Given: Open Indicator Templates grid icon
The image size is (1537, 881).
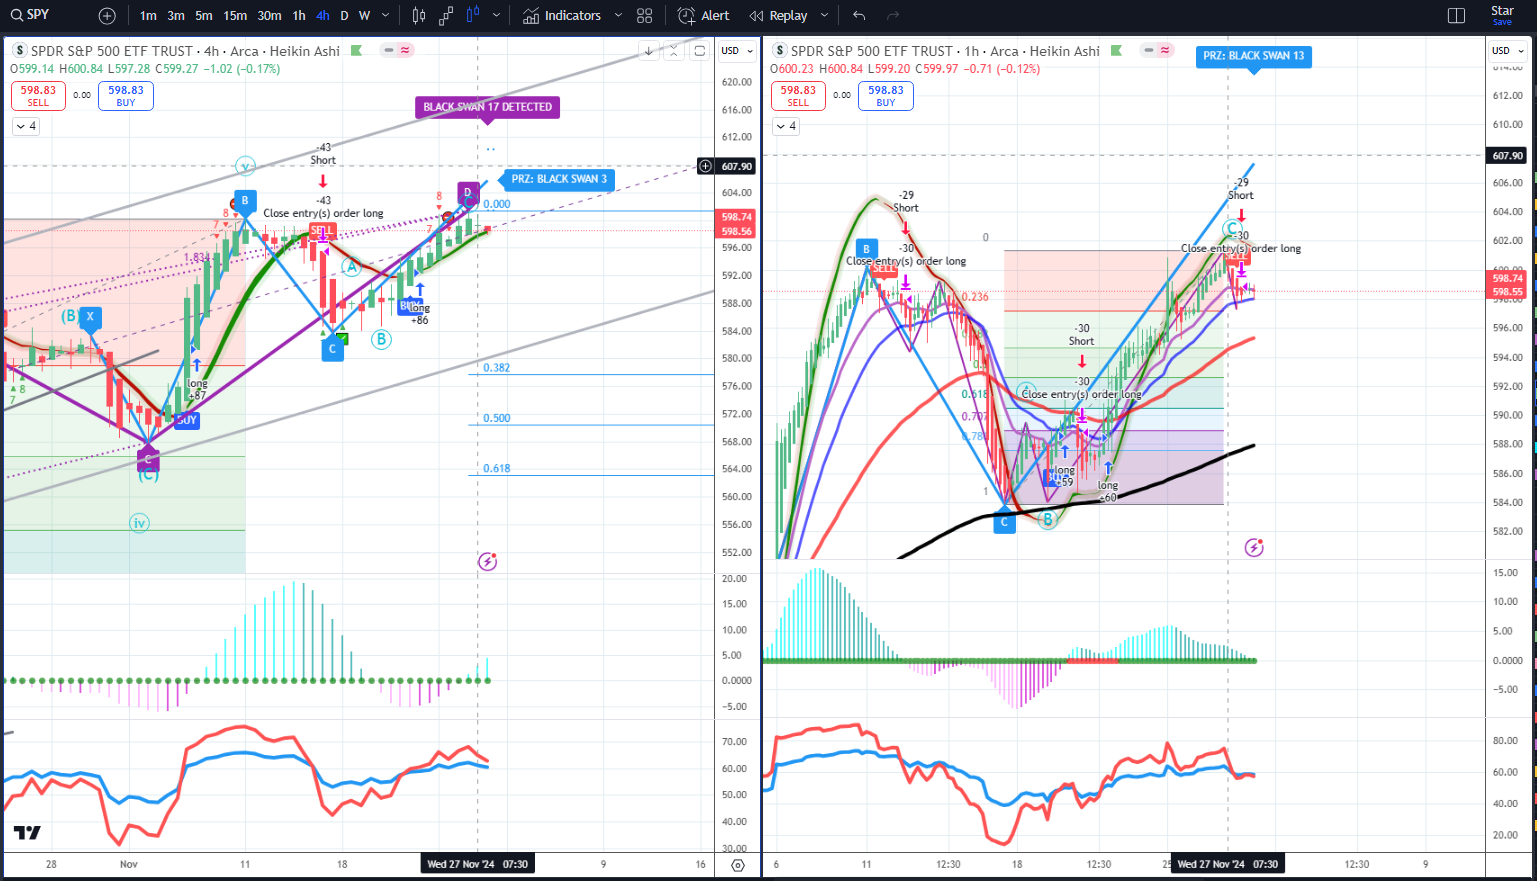Looking at the screenshot, I should [x=645, y=16].
